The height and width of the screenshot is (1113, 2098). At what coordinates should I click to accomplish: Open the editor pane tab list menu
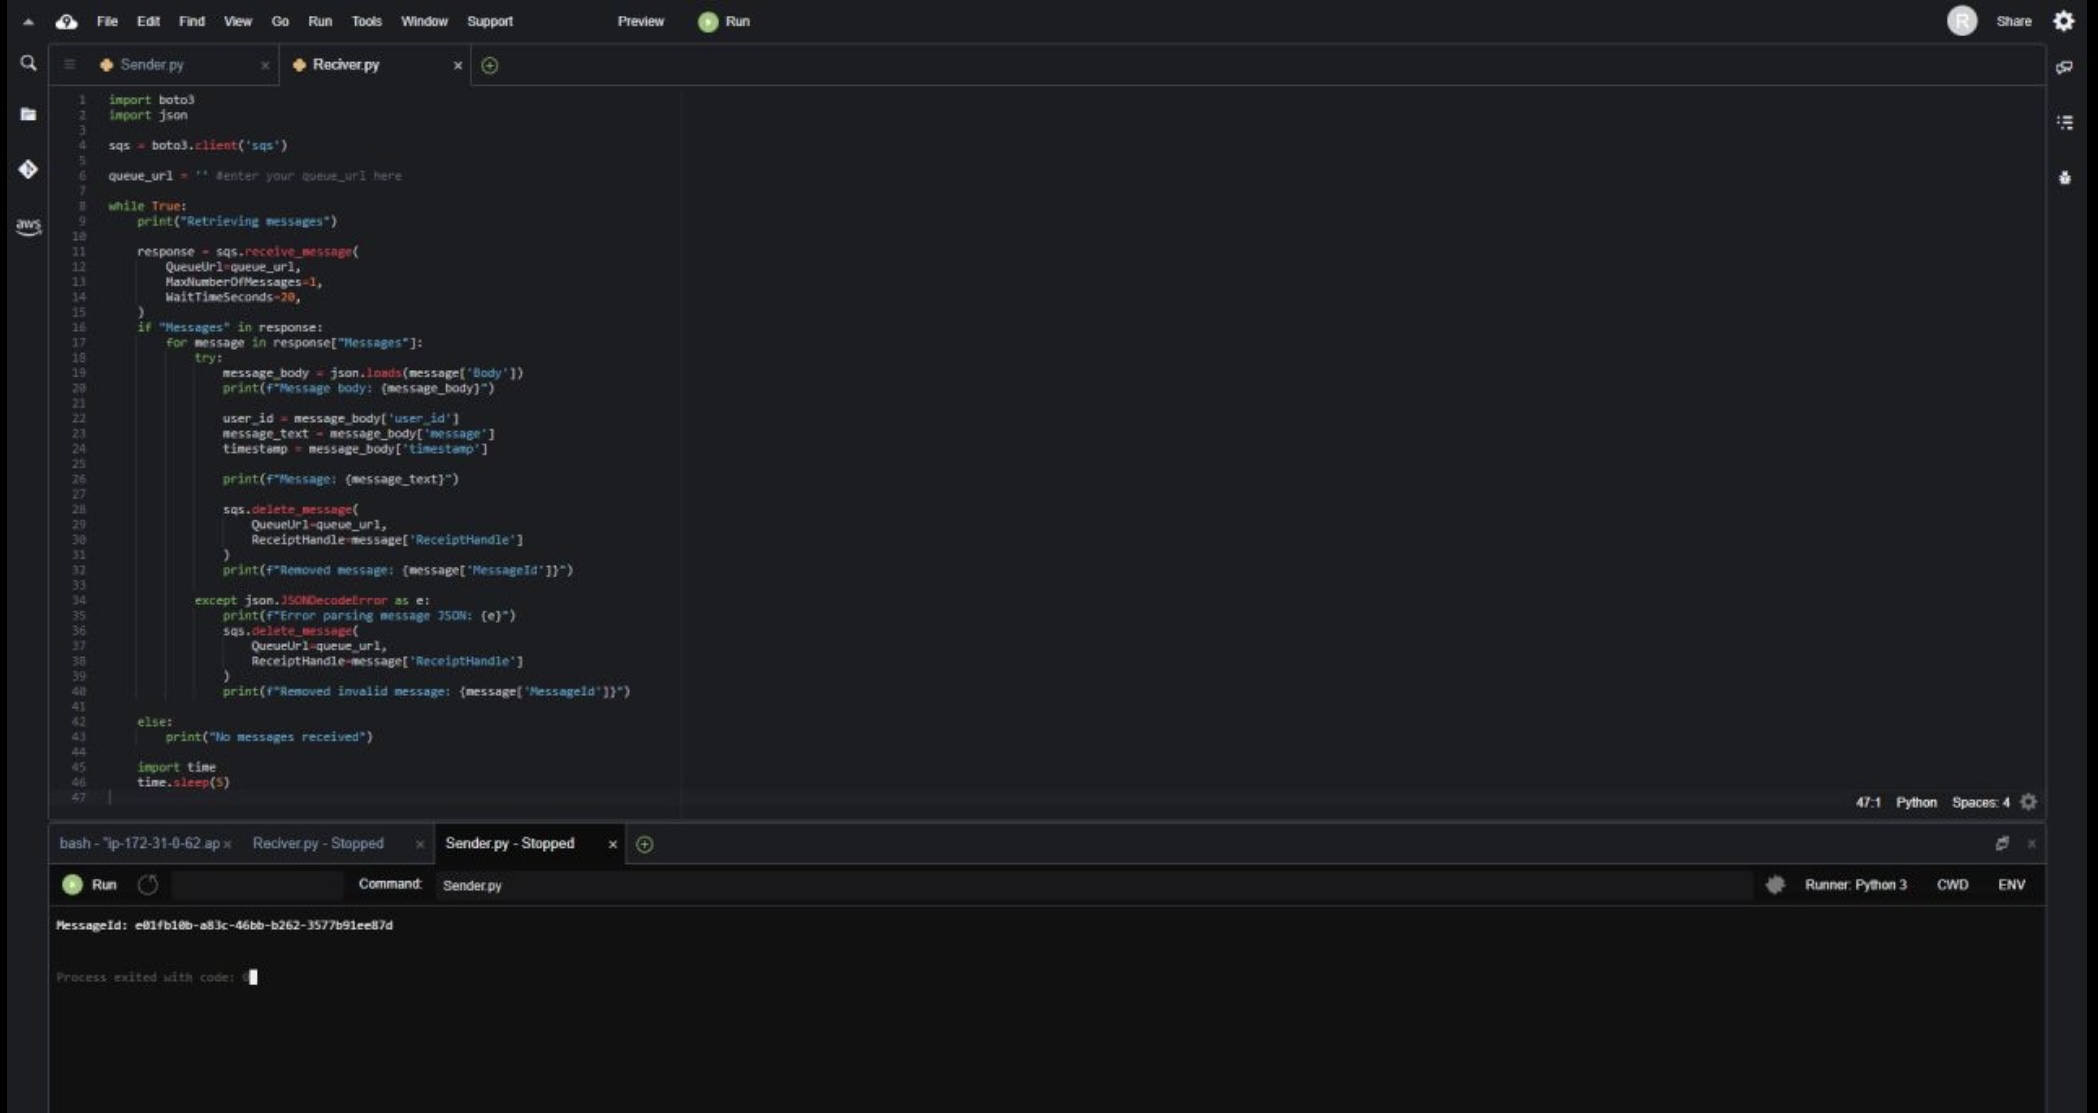coord(69,65)
